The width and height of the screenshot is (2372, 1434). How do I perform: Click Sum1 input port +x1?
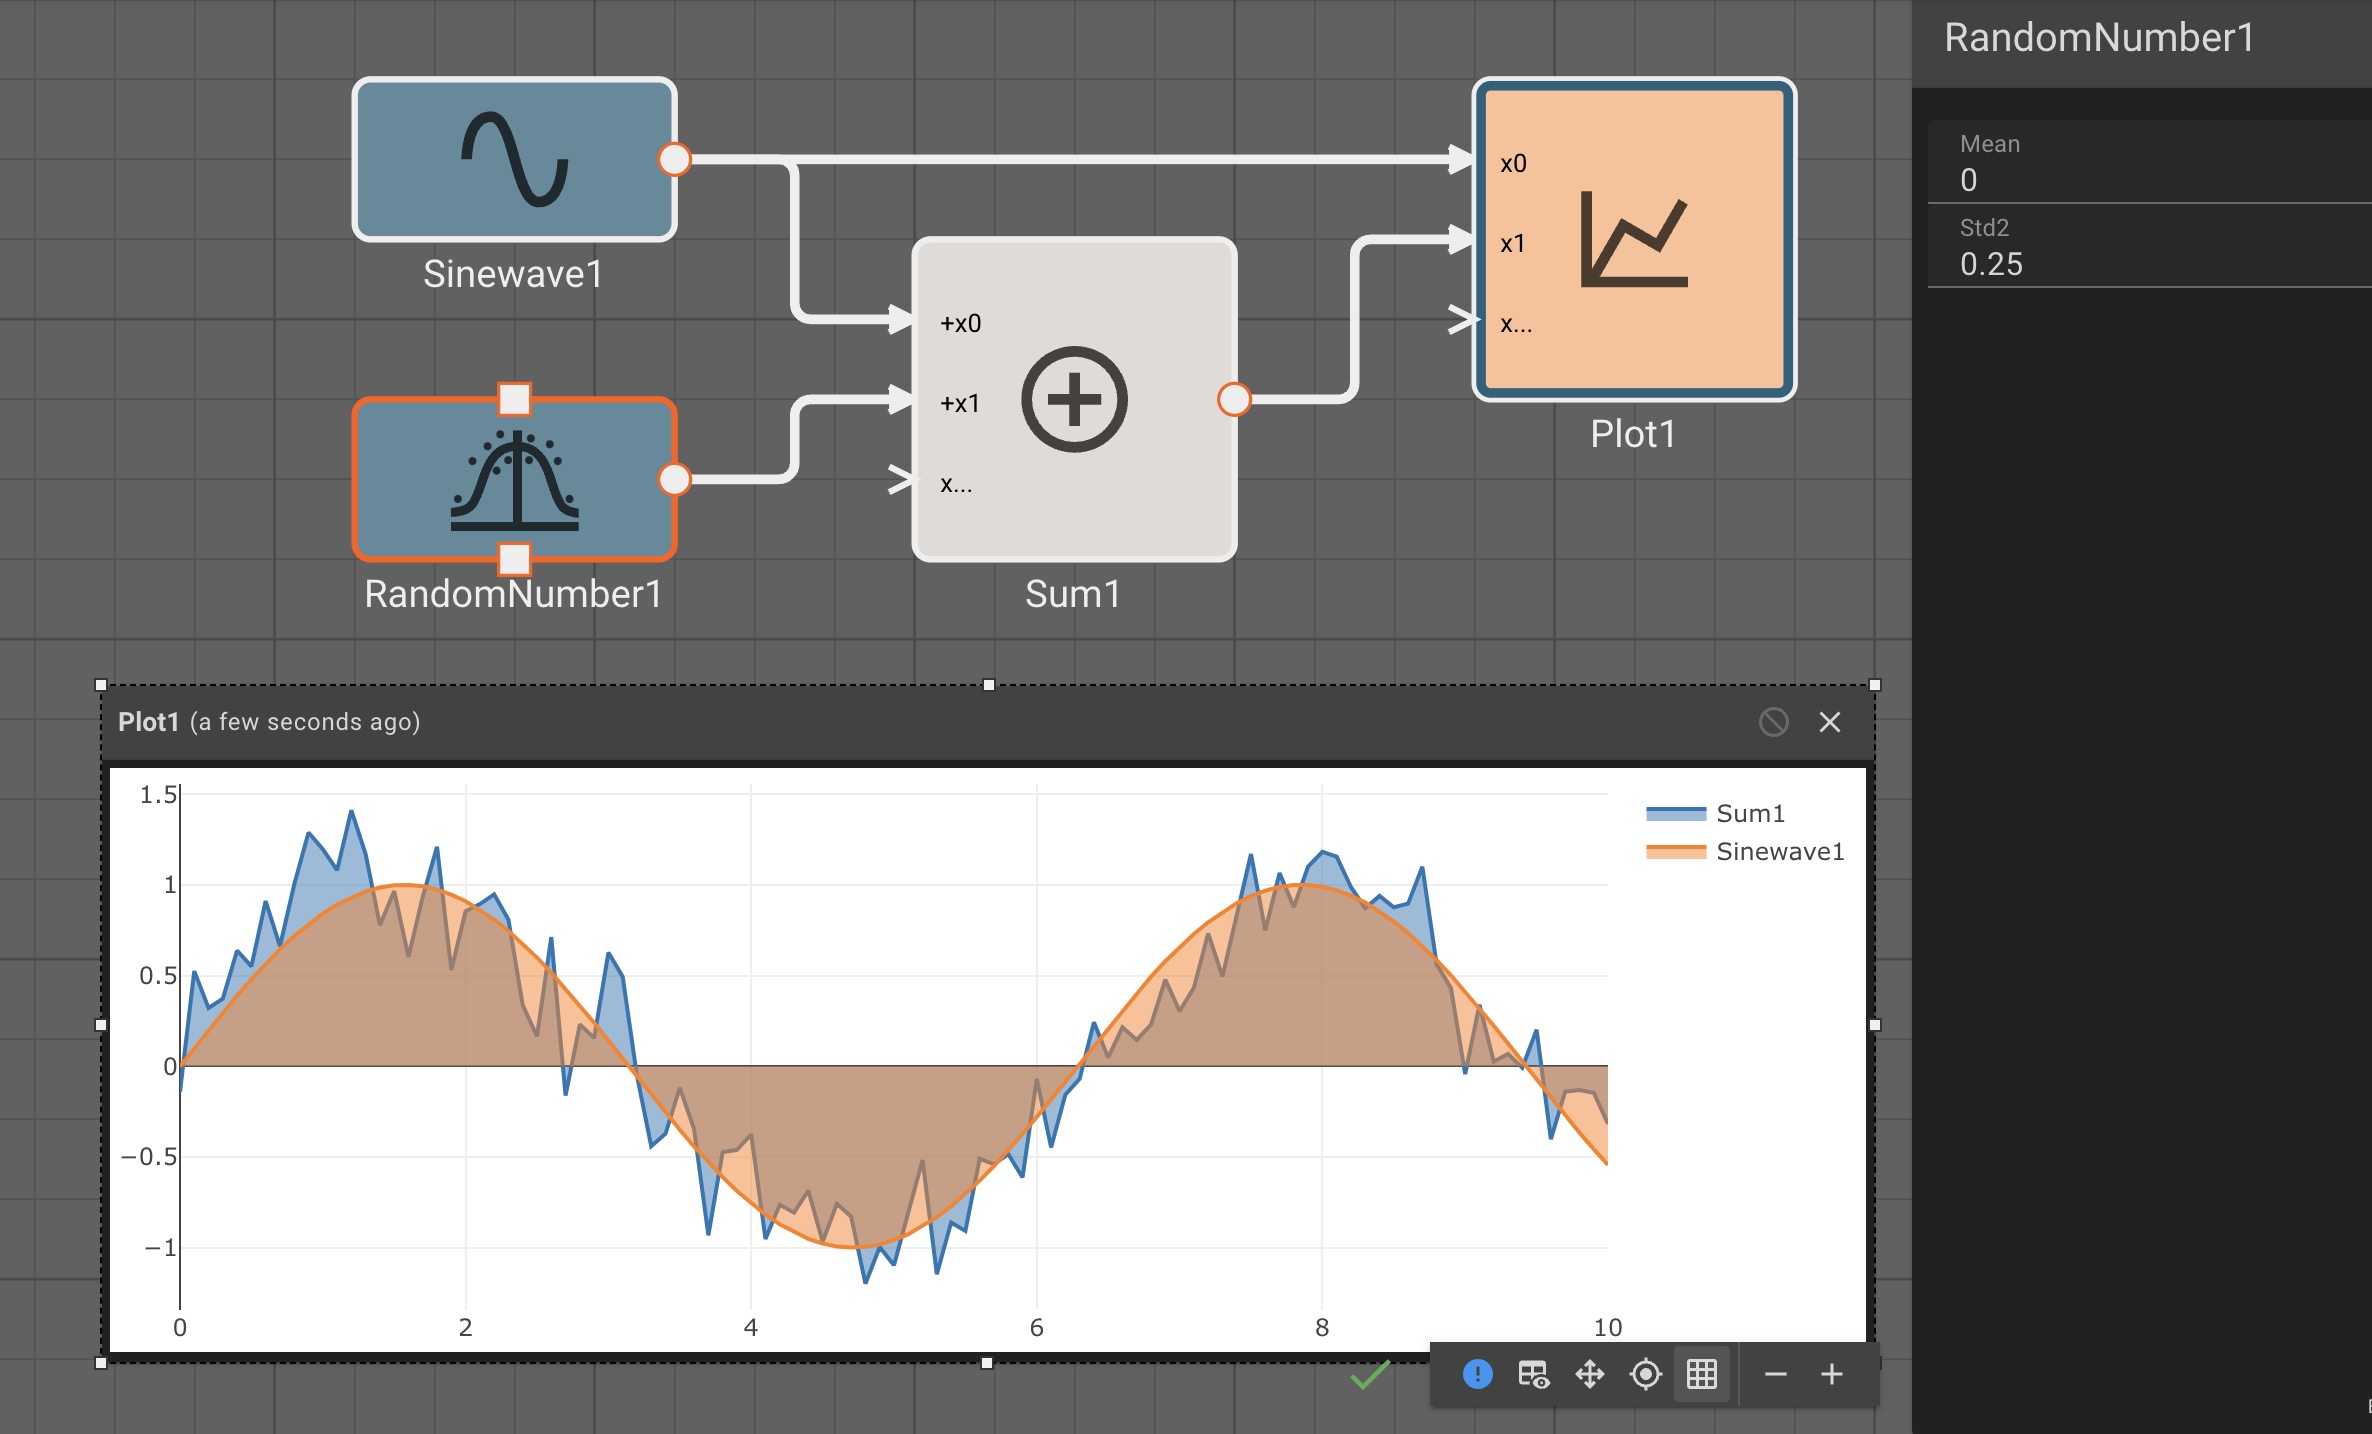(x=903, y=400)
